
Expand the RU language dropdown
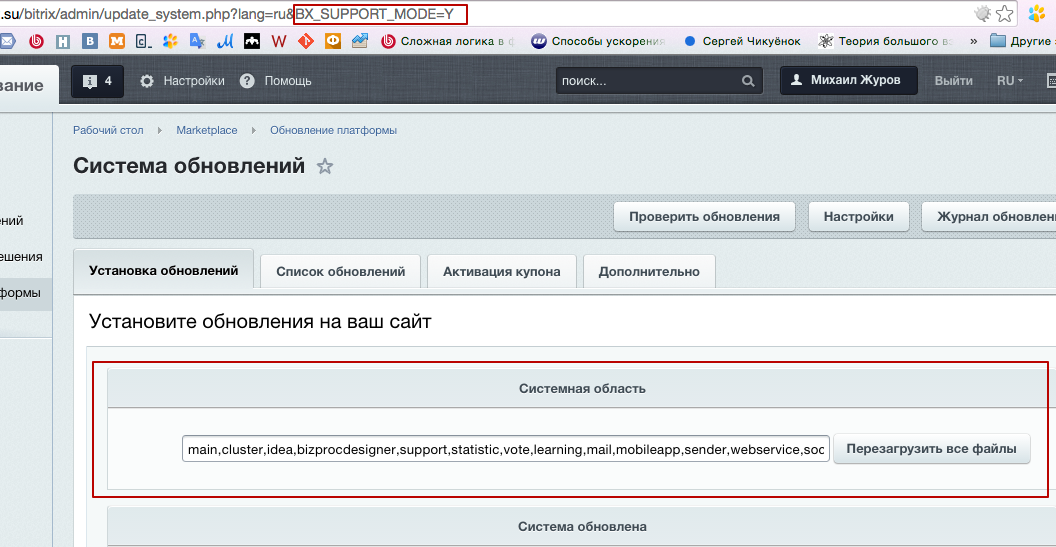[1010, 81]
